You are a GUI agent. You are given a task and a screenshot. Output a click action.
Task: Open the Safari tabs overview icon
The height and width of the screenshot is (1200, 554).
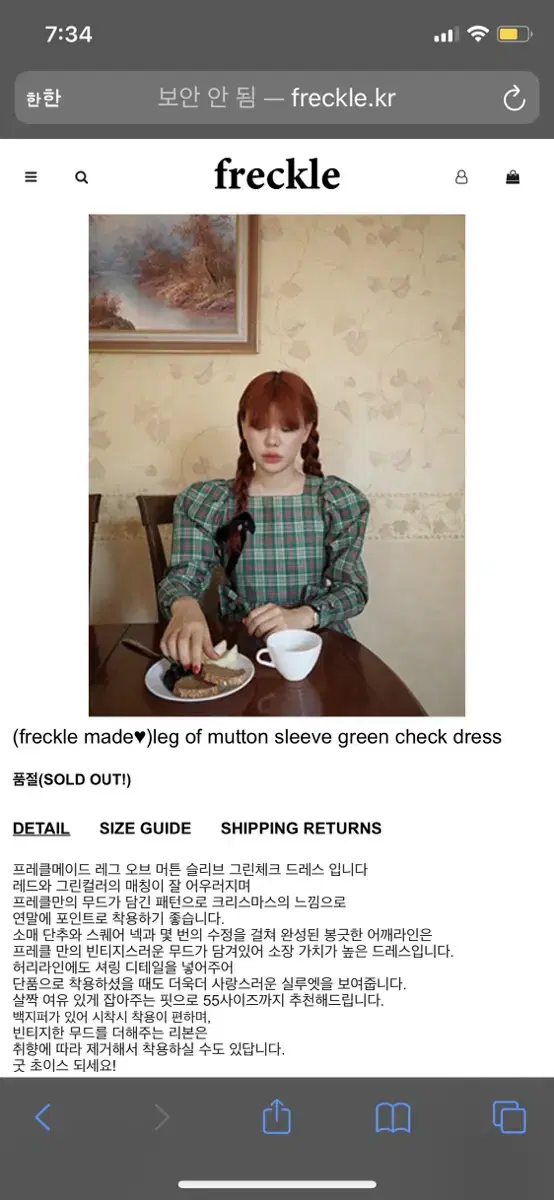(509, 1117)
